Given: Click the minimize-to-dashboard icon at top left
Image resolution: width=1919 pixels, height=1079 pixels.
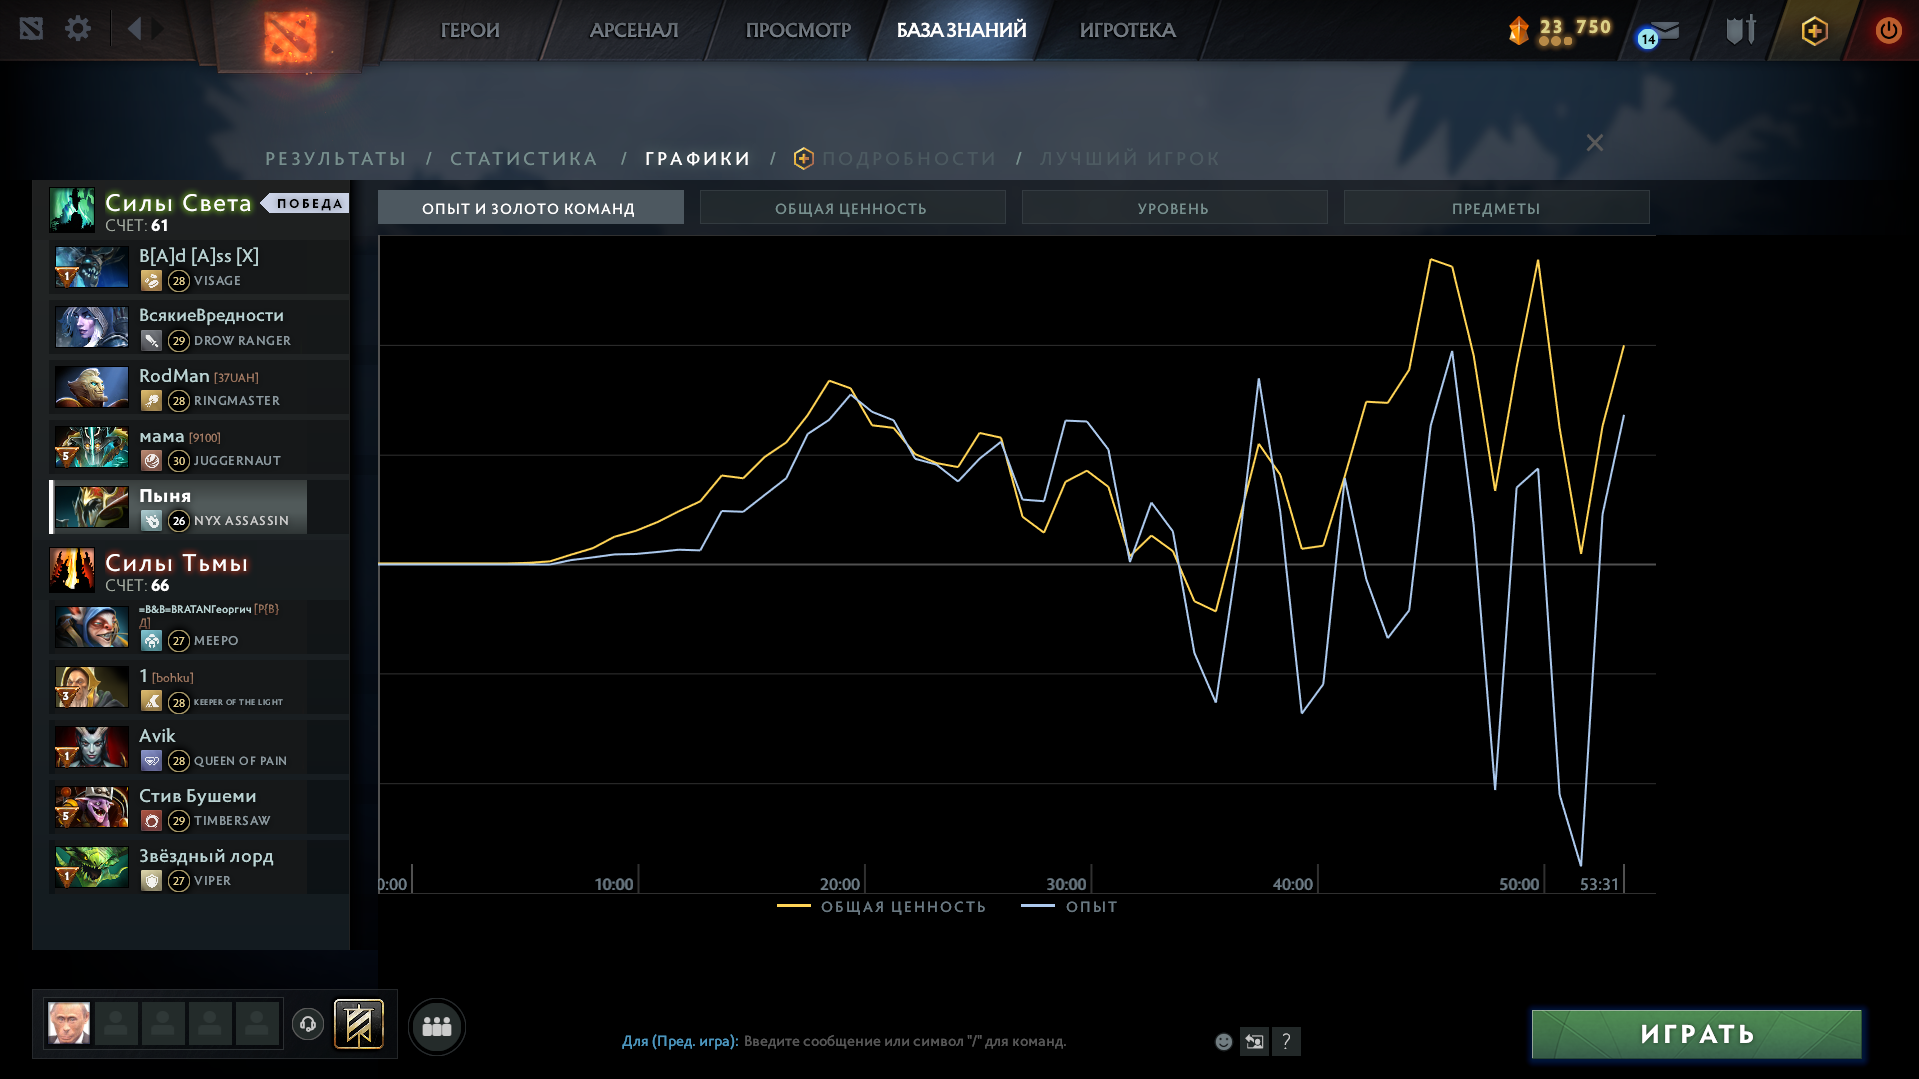Looking at the screenshot, I should (x=31, y=29).
